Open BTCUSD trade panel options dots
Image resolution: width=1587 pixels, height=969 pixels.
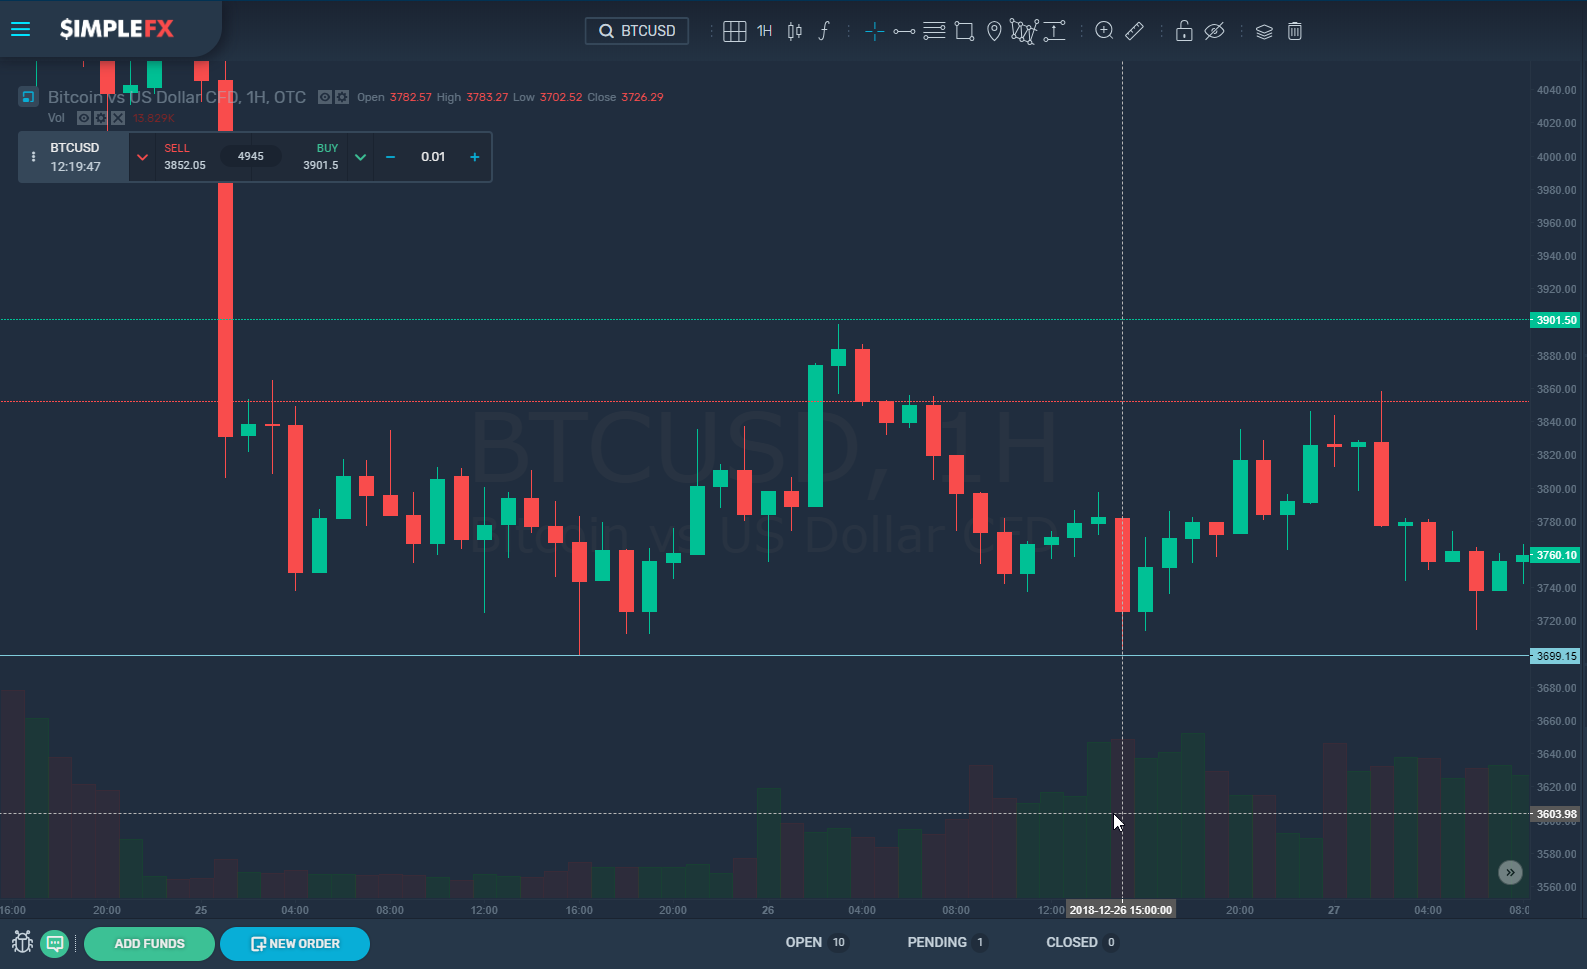[x=33, y=157]
